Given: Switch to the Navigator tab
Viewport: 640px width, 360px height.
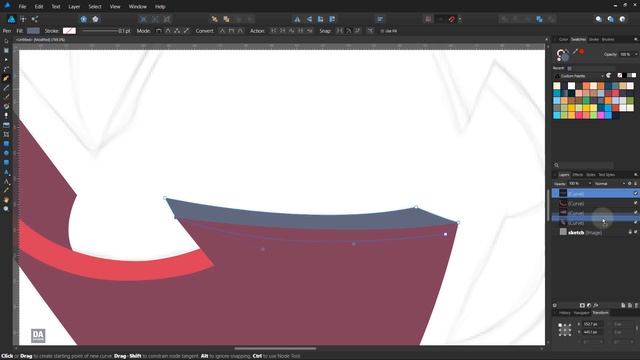Looking at the screenshot, I should point(582,313).
